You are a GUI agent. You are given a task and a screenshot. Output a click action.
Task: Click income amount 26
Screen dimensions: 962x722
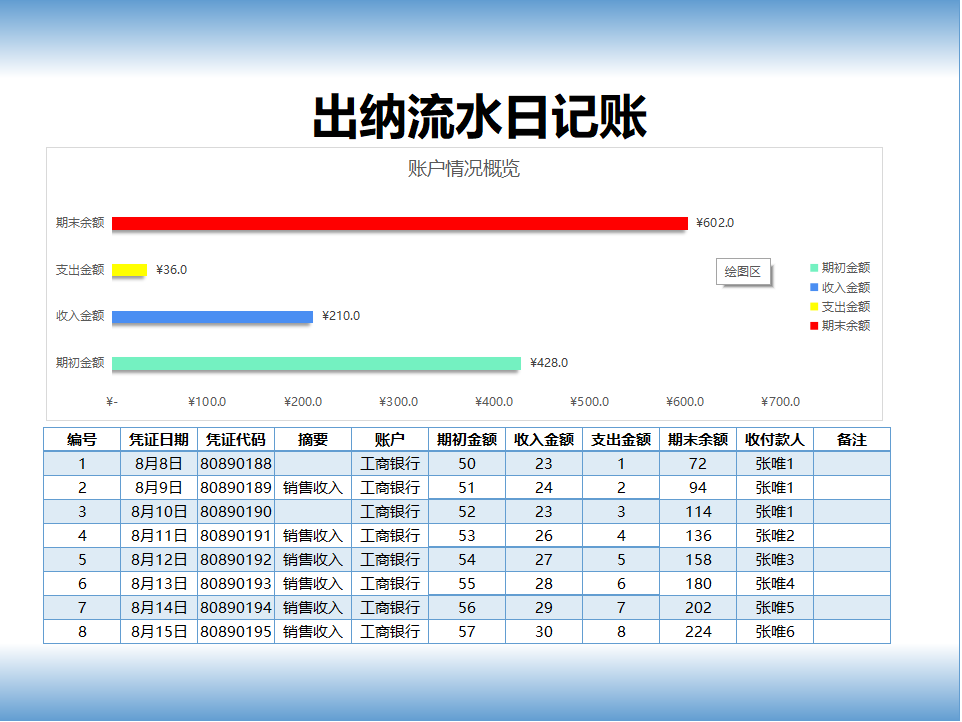pyautogui.click(x=544, y=536)
